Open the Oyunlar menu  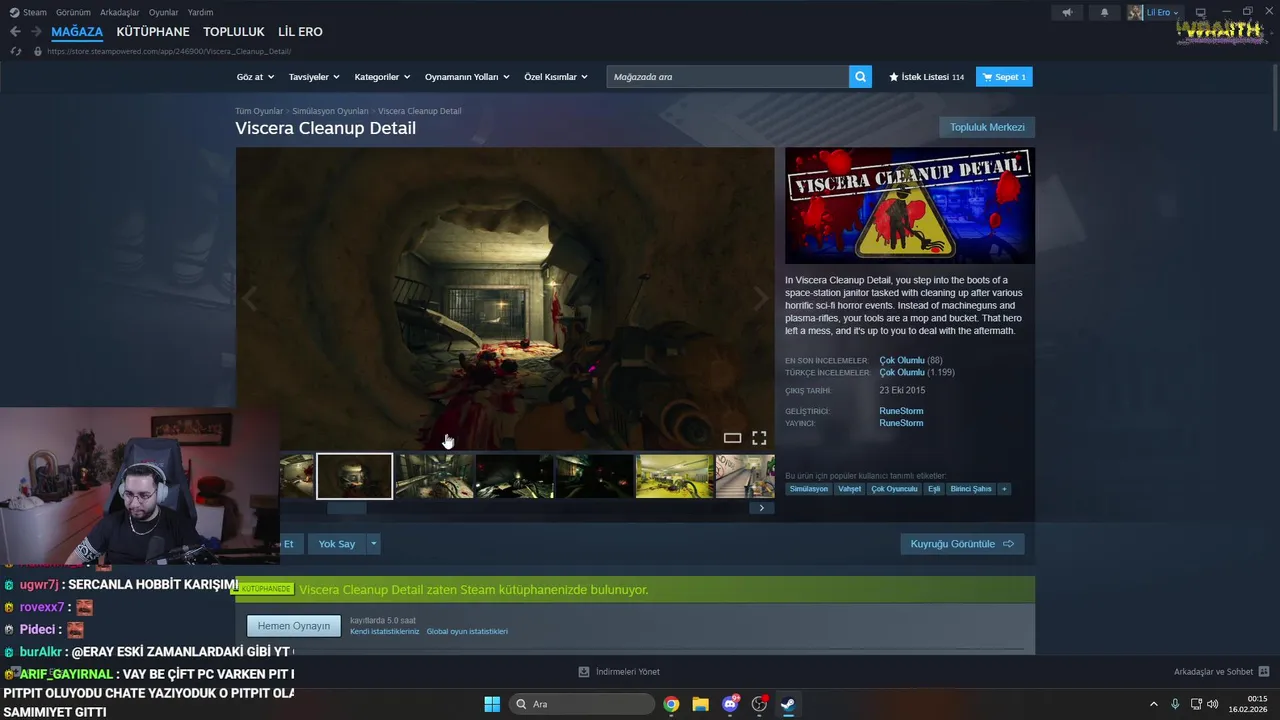(164, 12)
